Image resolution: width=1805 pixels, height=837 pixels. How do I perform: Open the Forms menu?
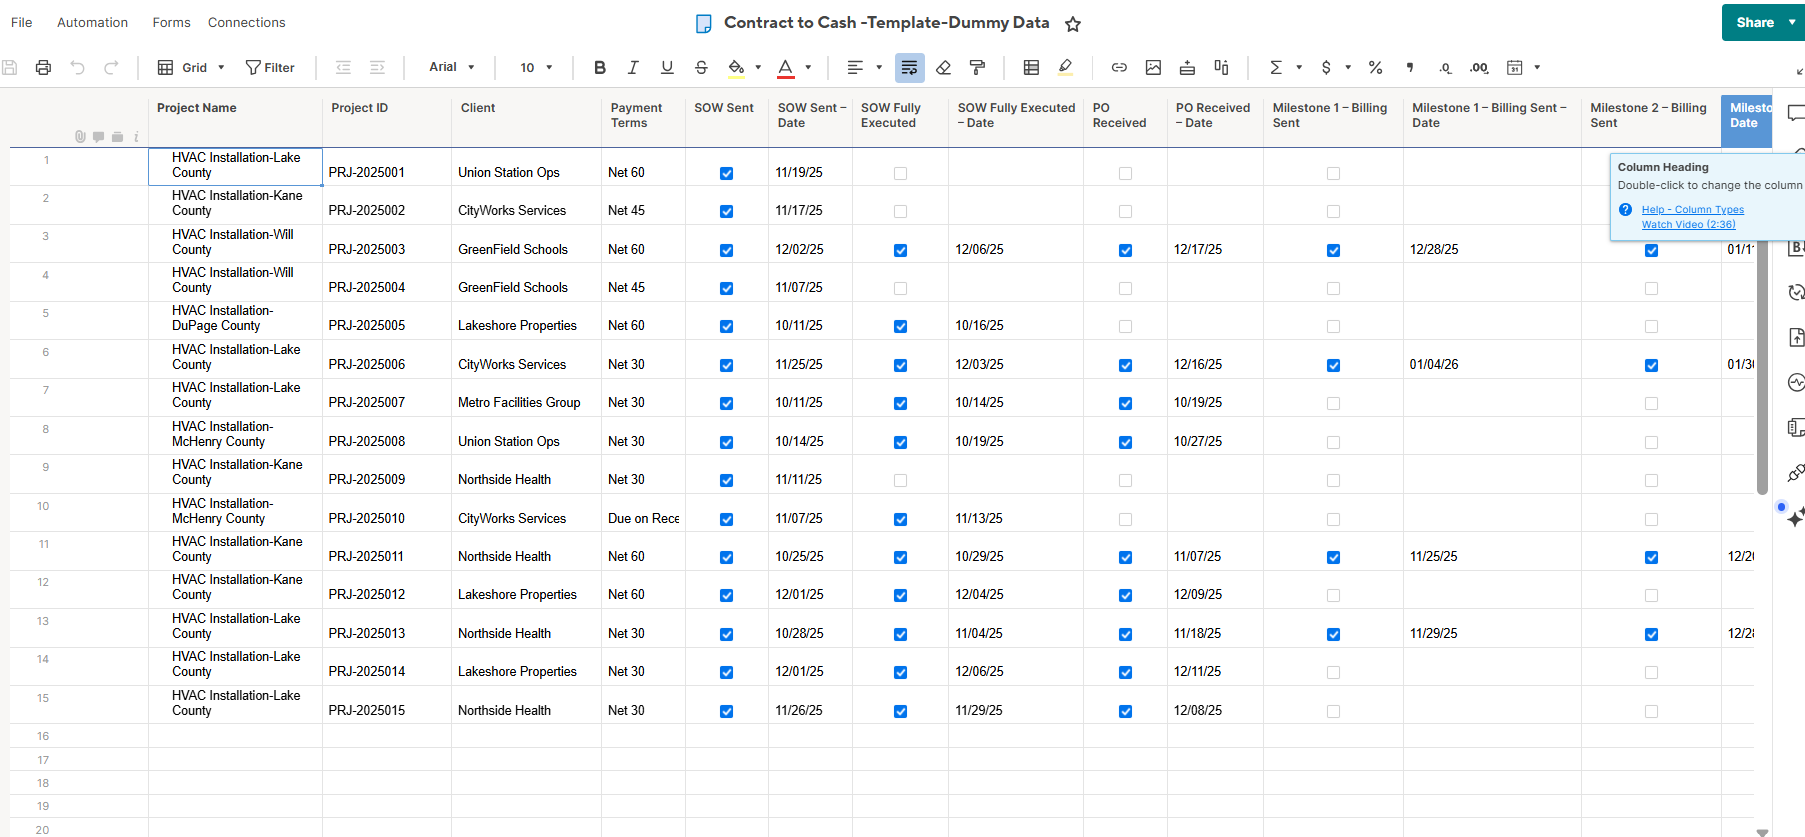tap(171, 22)
